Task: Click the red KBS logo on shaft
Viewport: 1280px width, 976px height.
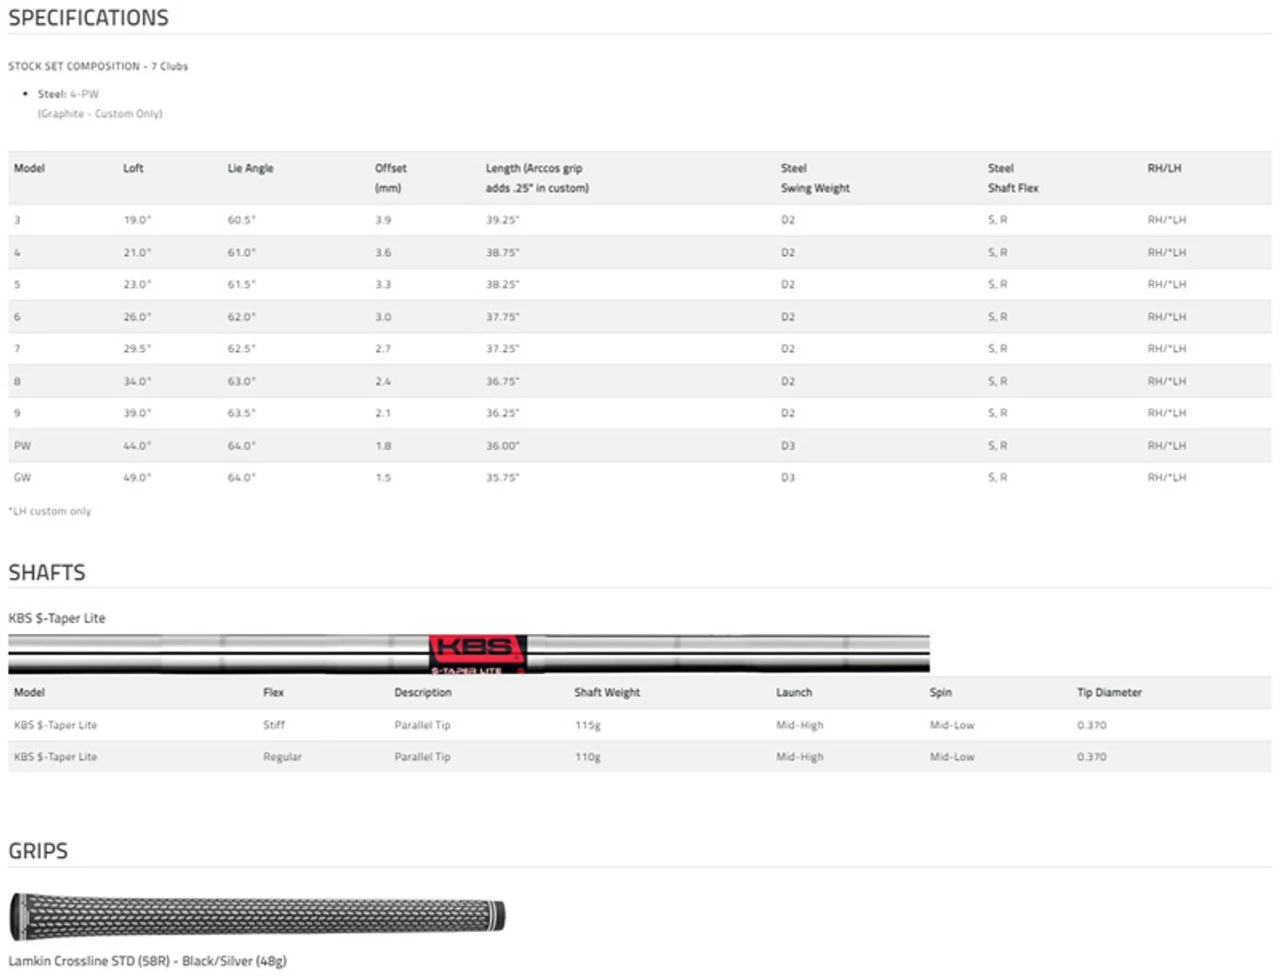Action: [x=477, y=651]
